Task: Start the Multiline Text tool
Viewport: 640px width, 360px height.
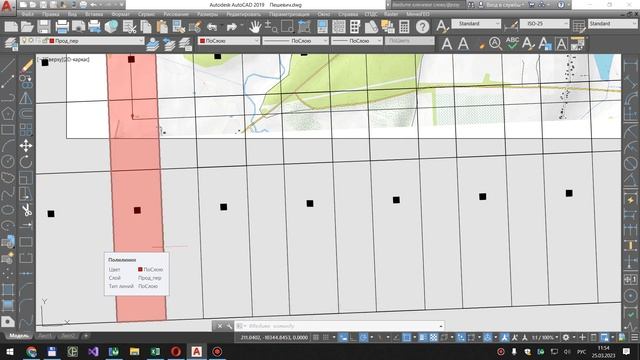Action: 447,43
